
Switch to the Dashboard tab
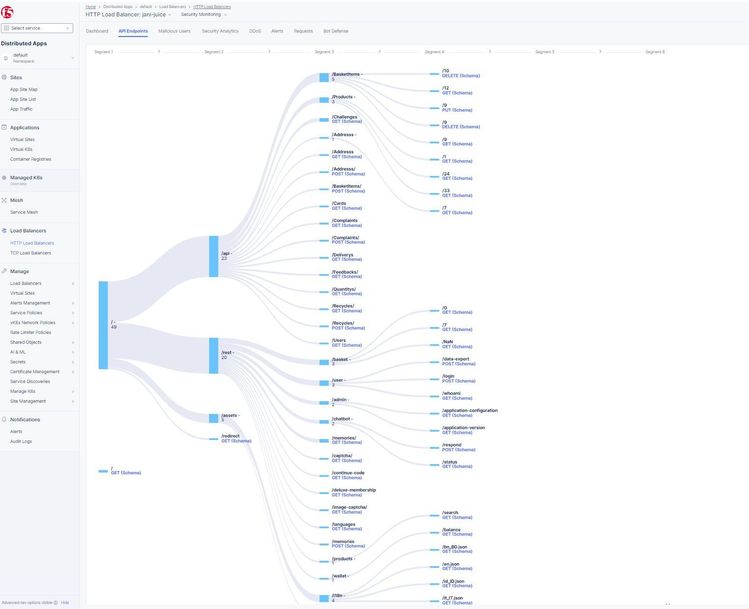coord(97,31)
